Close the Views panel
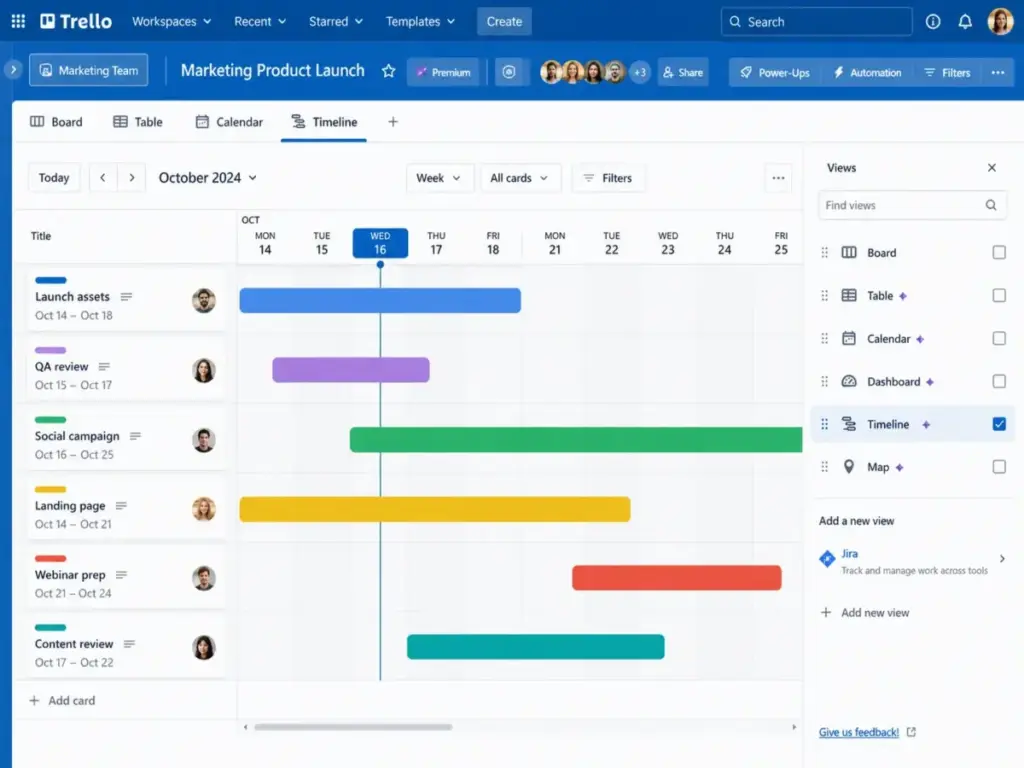This screenshot has width=1024, height=768. [x=991, y=168]
